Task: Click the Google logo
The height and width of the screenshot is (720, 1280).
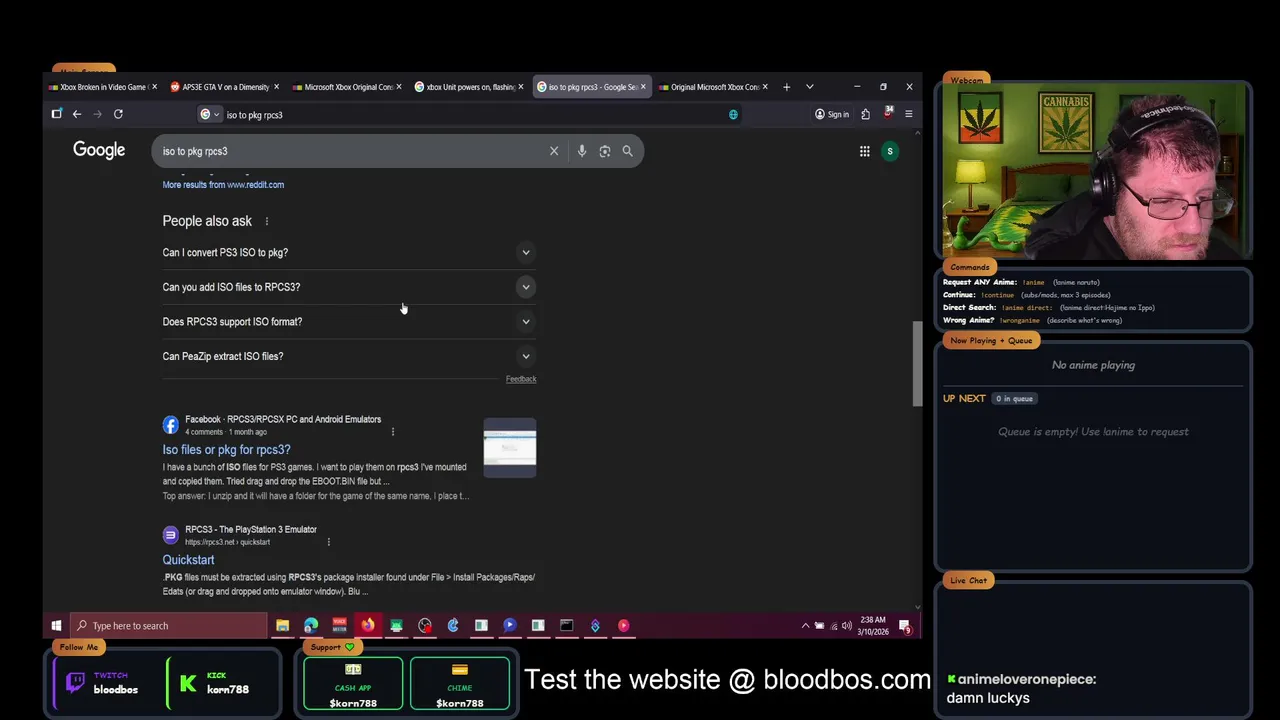Action: pos(99,150)
